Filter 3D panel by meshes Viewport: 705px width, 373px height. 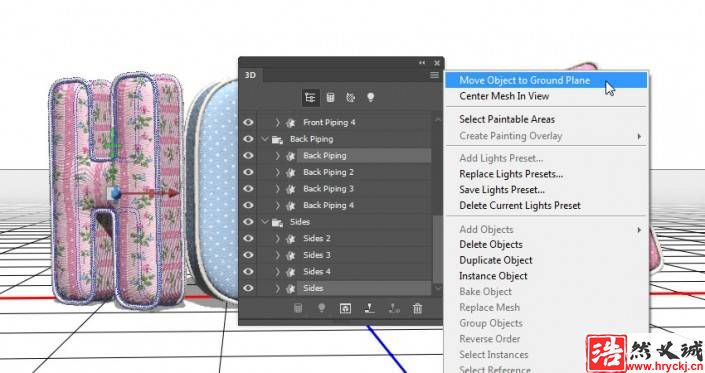[330, 98]
